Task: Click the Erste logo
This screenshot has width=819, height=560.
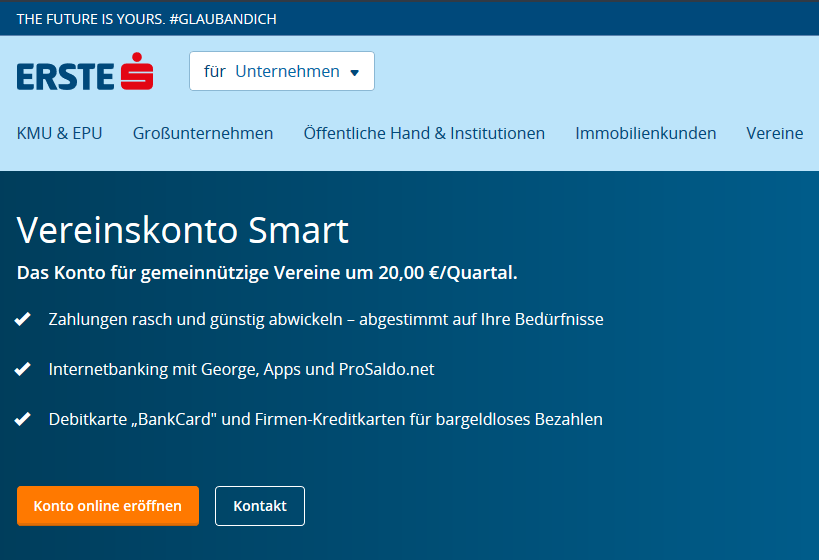Action: tap(85, 72)
